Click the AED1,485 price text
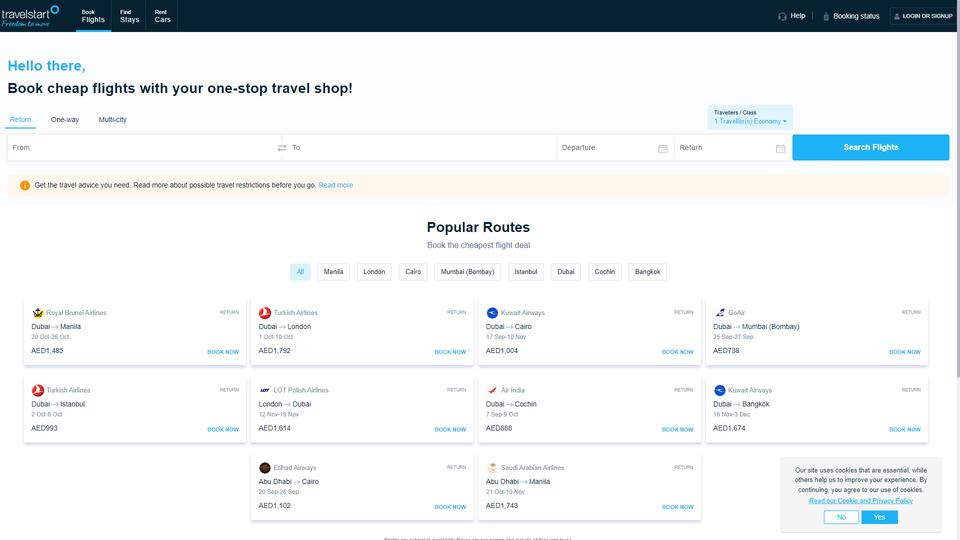Image resolution: width=960 pixels, height=540 pixels. (x=47, y=351)
